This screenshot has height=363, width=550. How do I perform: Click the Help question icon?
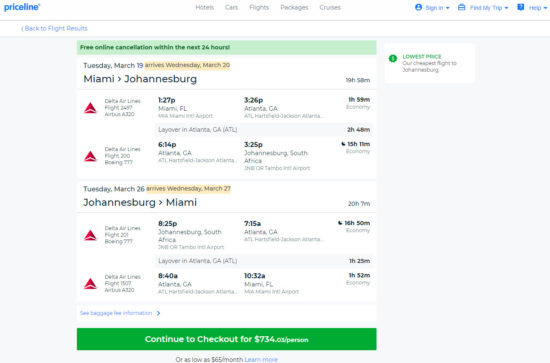point(521,7)
